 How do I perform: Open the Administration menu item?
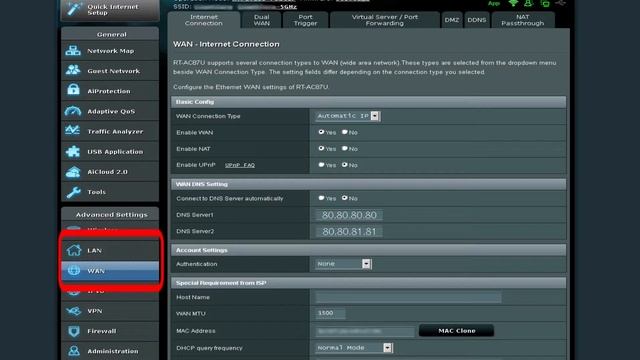110,351
